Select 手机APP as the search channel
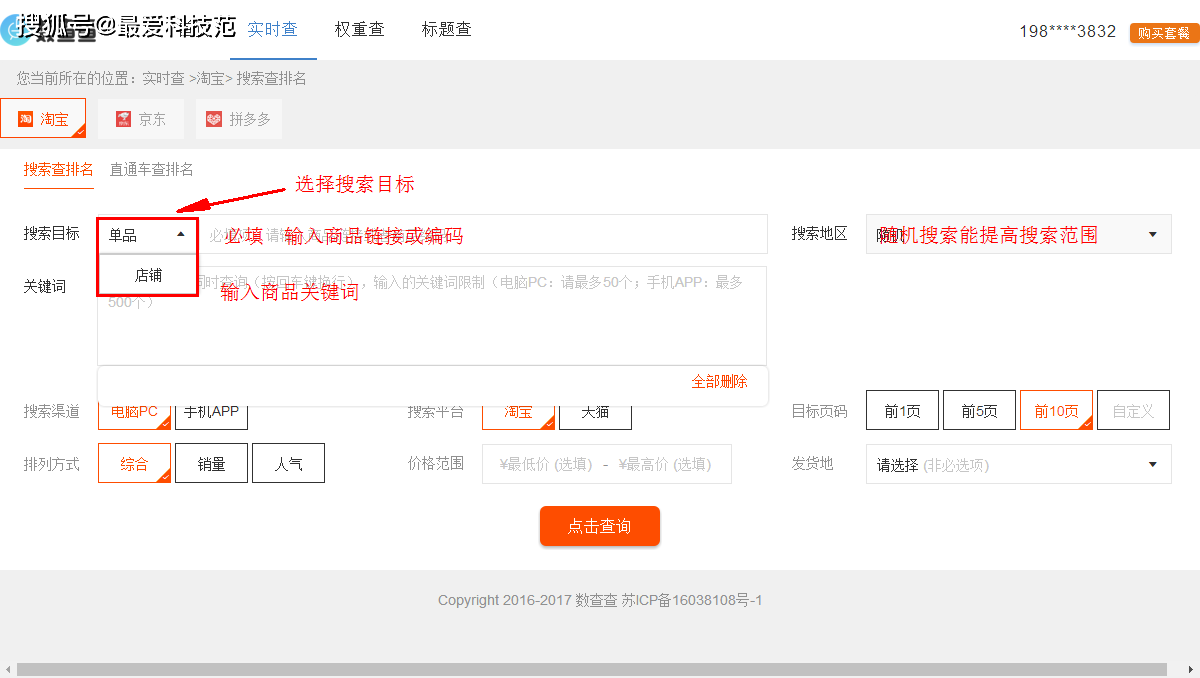Viewport: 1200px width, 678px height. tap(211, 411)
